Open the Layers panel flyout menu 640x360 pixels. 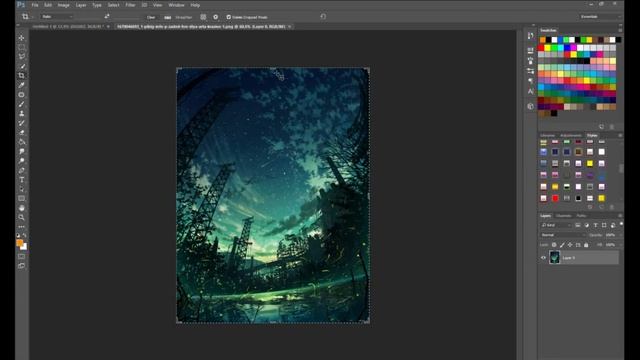coord(620,216)
